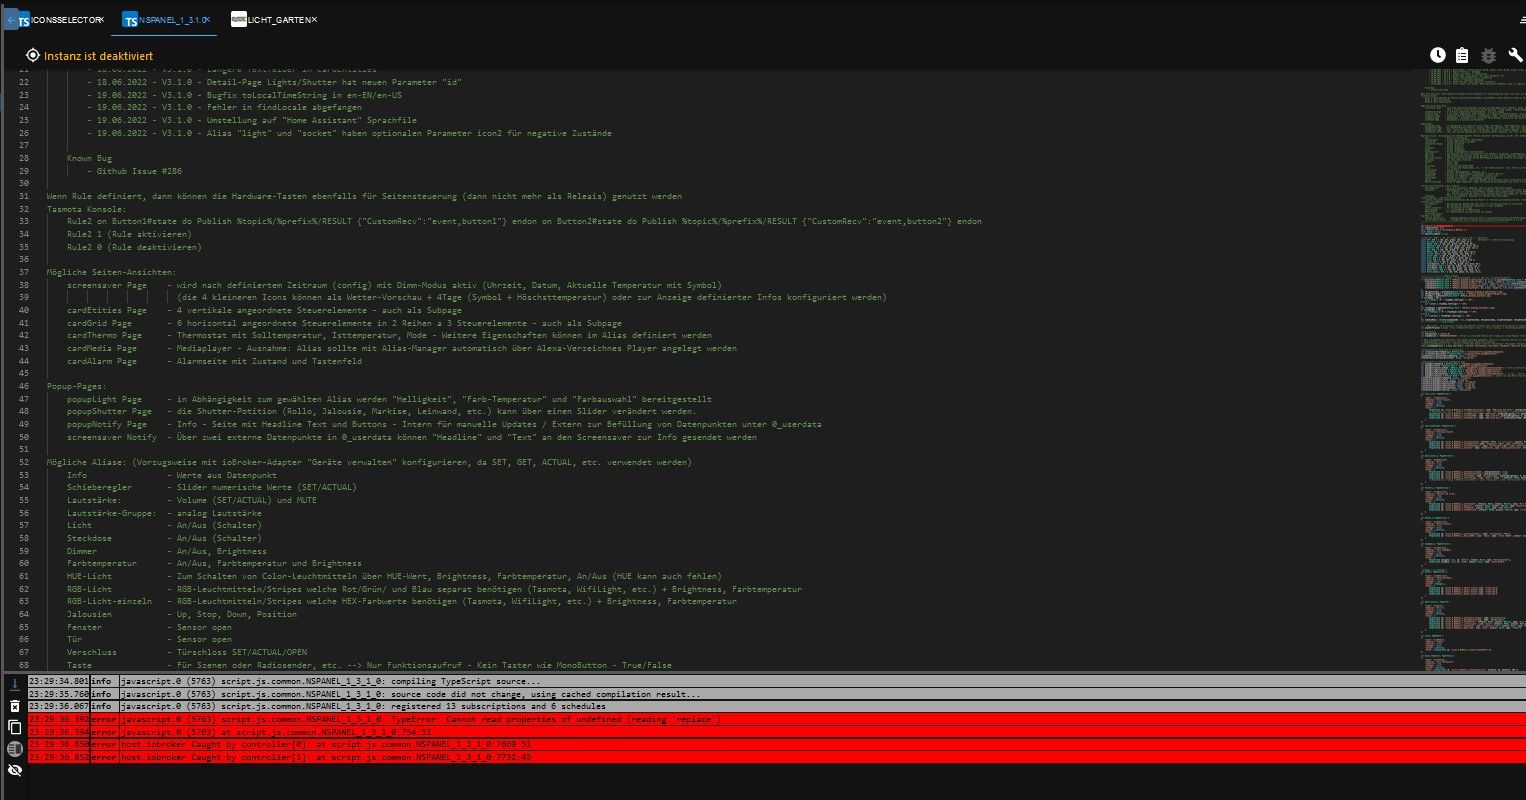Viewport: 1526px width, 800px height.
Task: Click the 'cardEntities Page' line
Action: (x=264, y=310)
